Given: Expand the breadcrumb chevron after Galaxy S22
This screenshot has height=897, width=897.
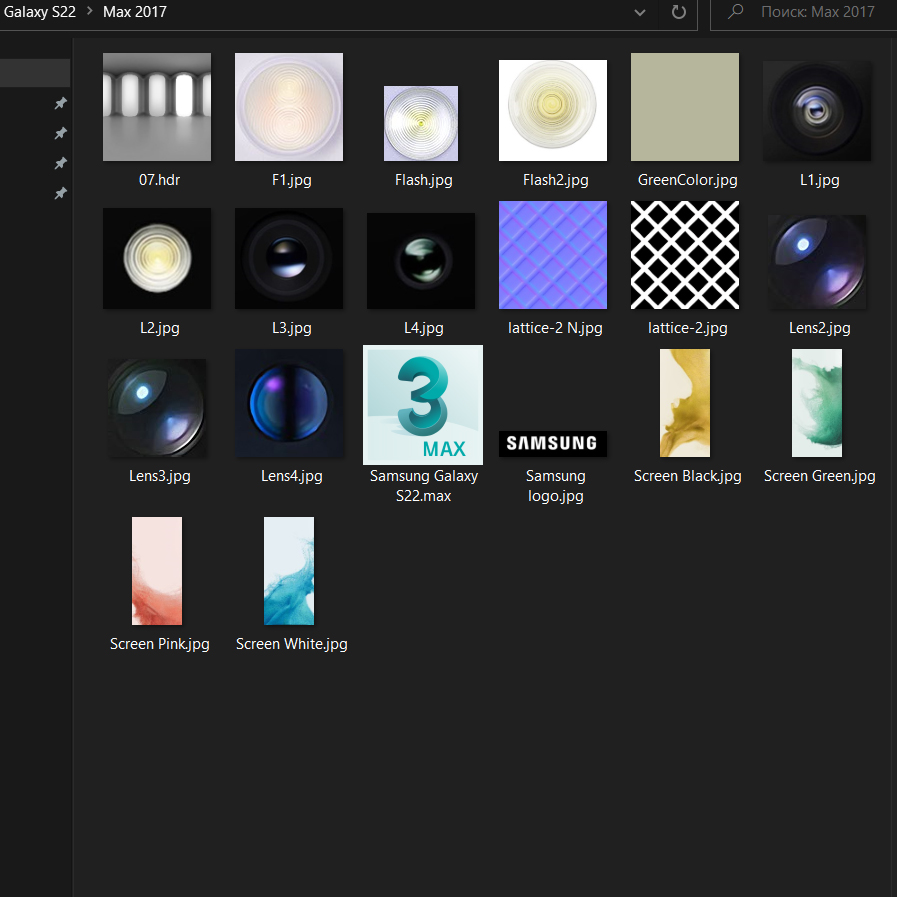Looking at the screenshot, I should 89,13.
